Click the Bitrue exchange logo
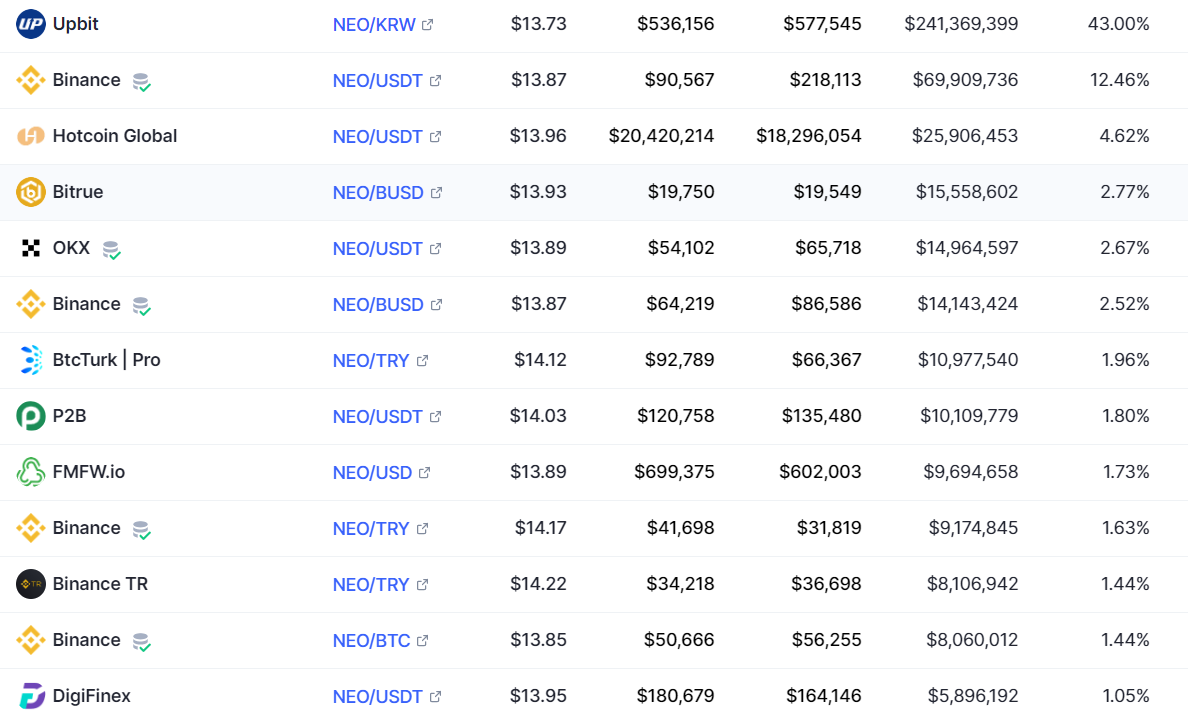1188x716 pixels. [x=30, y=192]
